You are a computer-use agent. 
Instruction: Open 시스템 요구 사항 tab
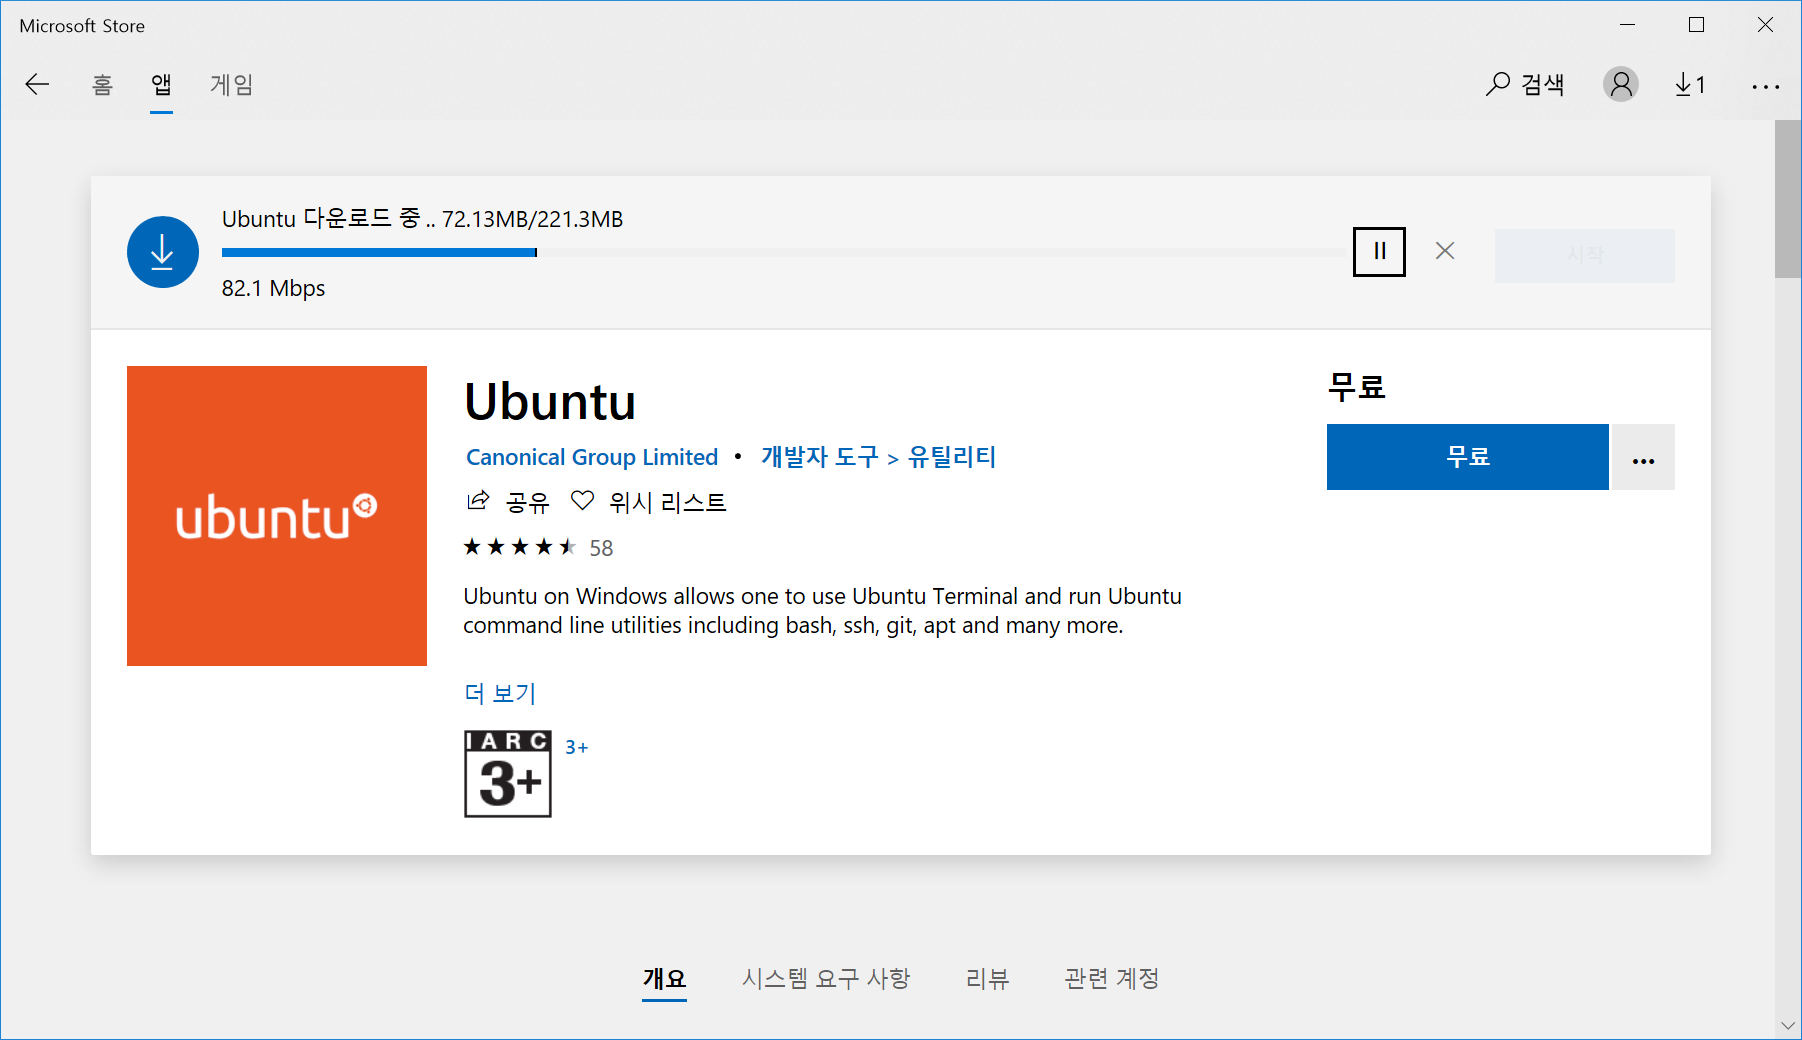(826, 978)
